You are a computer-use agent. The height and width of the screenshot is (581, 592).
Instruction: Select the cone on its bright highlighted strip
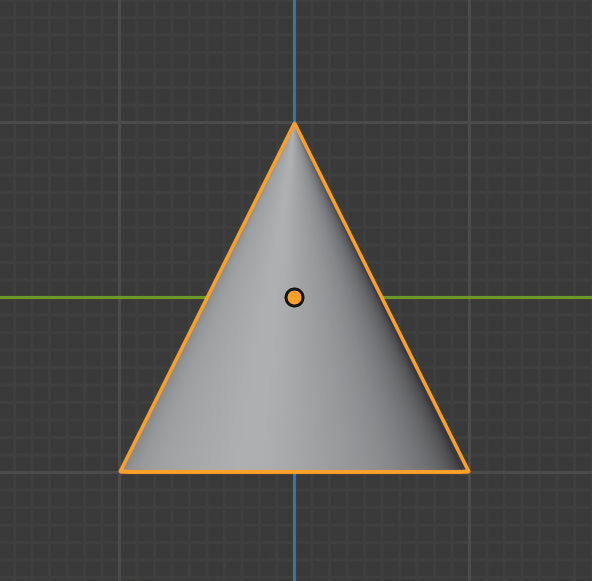[279, 340]
